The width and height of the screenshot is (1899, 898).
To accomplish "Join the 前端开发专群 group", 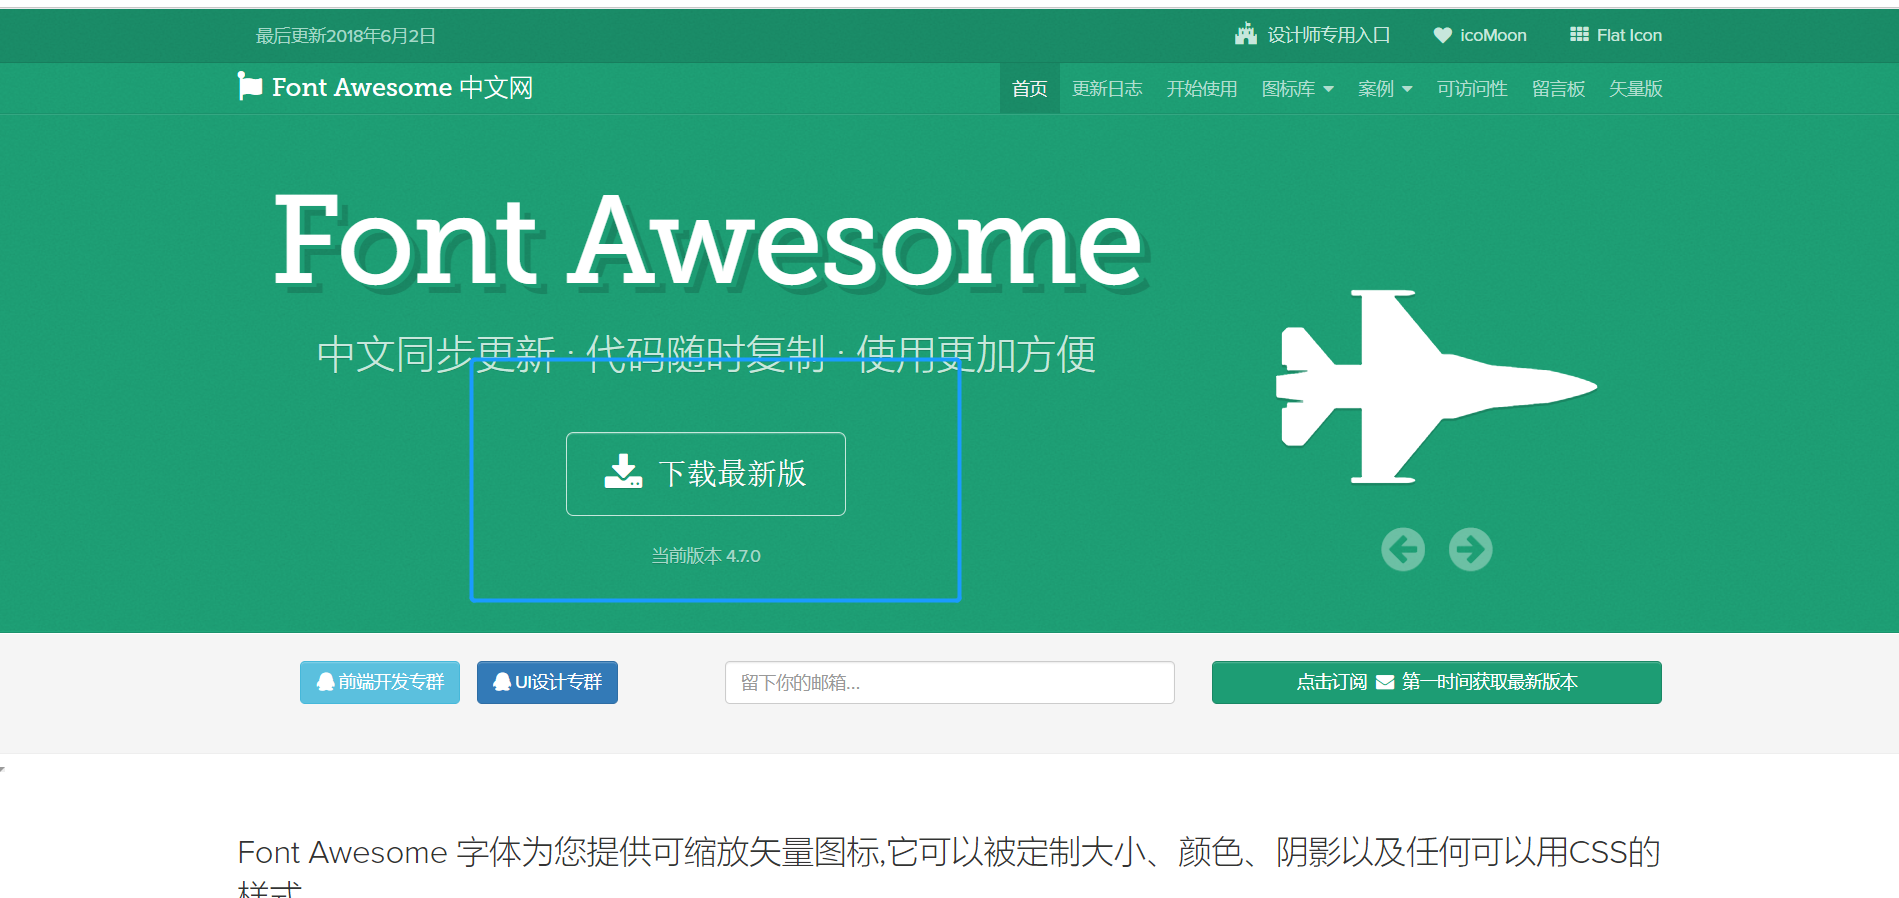I will point(380,682).
